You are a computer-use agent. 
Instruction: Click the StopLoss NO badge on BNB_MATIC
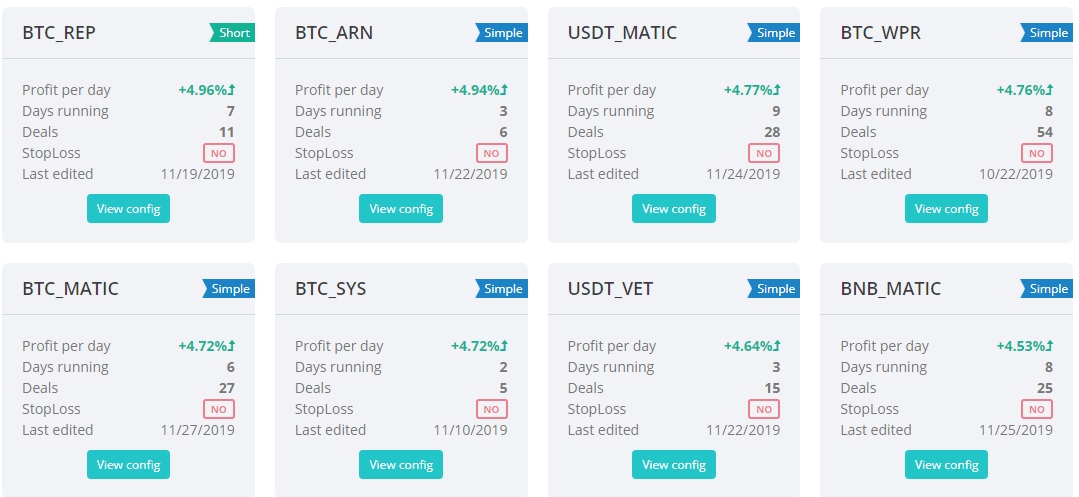tap(1037, 409)
